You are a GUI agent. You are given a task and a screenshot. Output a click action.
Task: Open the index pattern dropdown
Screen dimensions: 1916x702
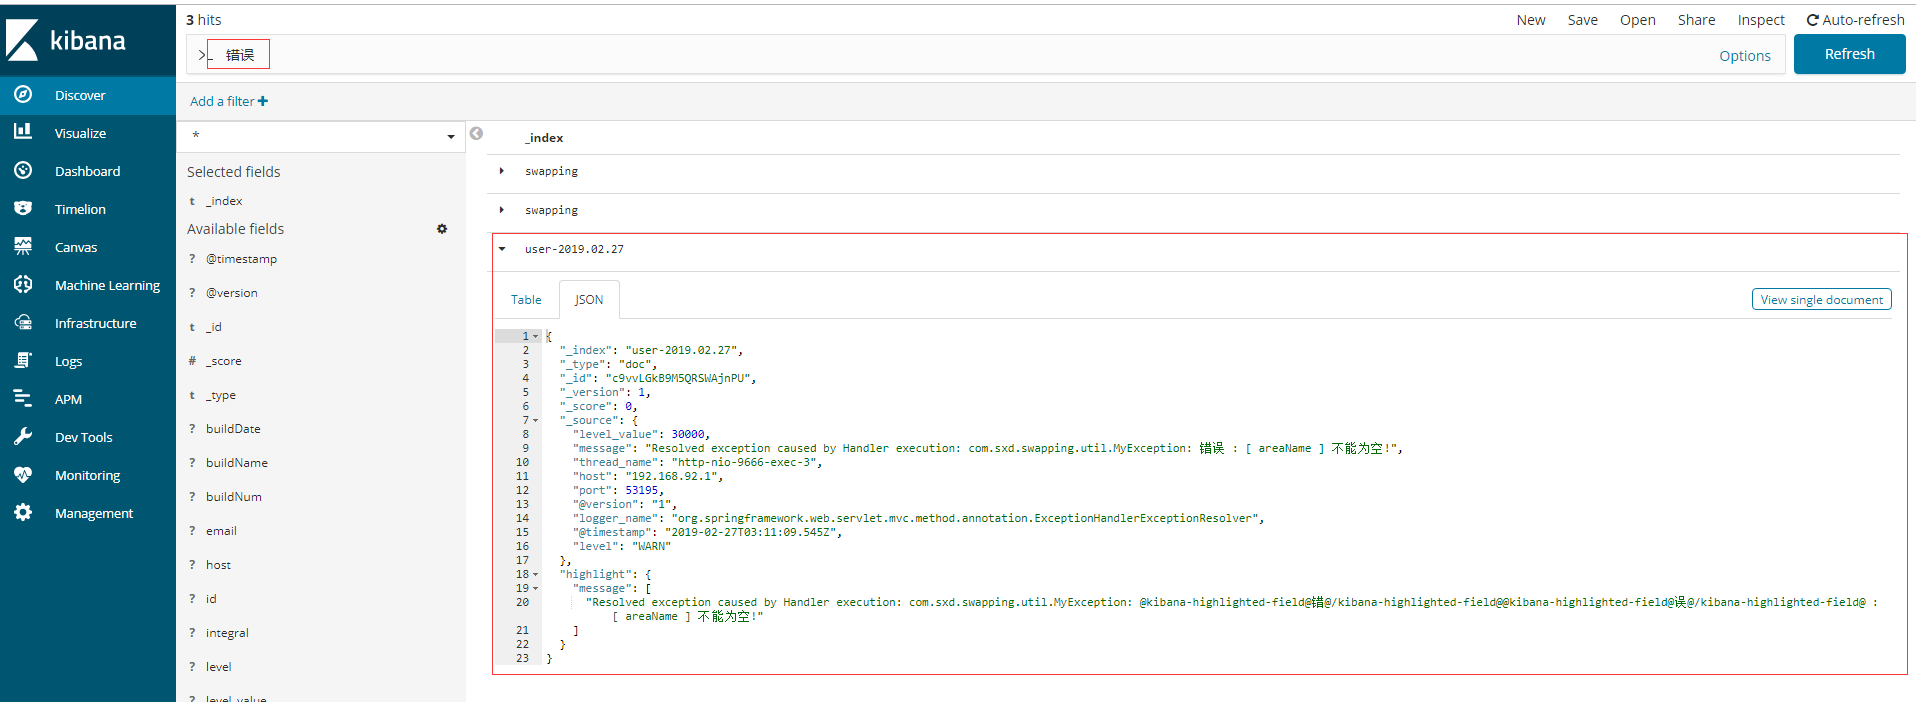pos(321,136)
